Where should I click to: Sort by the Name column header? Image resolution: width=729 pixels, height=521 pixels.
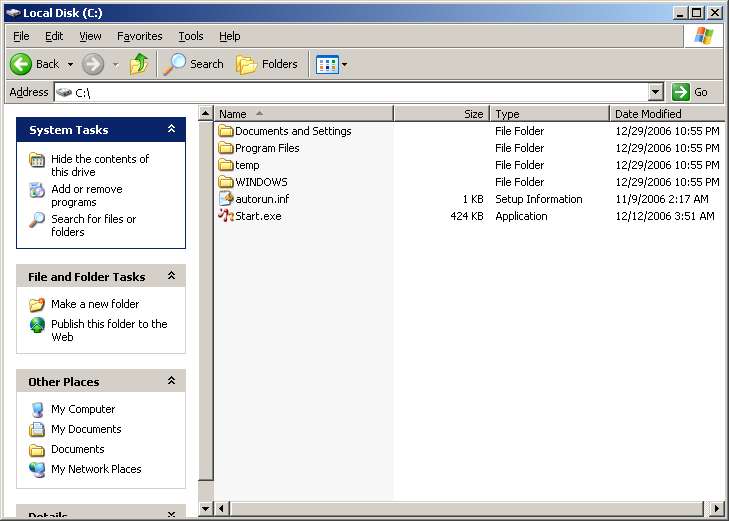tap(304, 114)
